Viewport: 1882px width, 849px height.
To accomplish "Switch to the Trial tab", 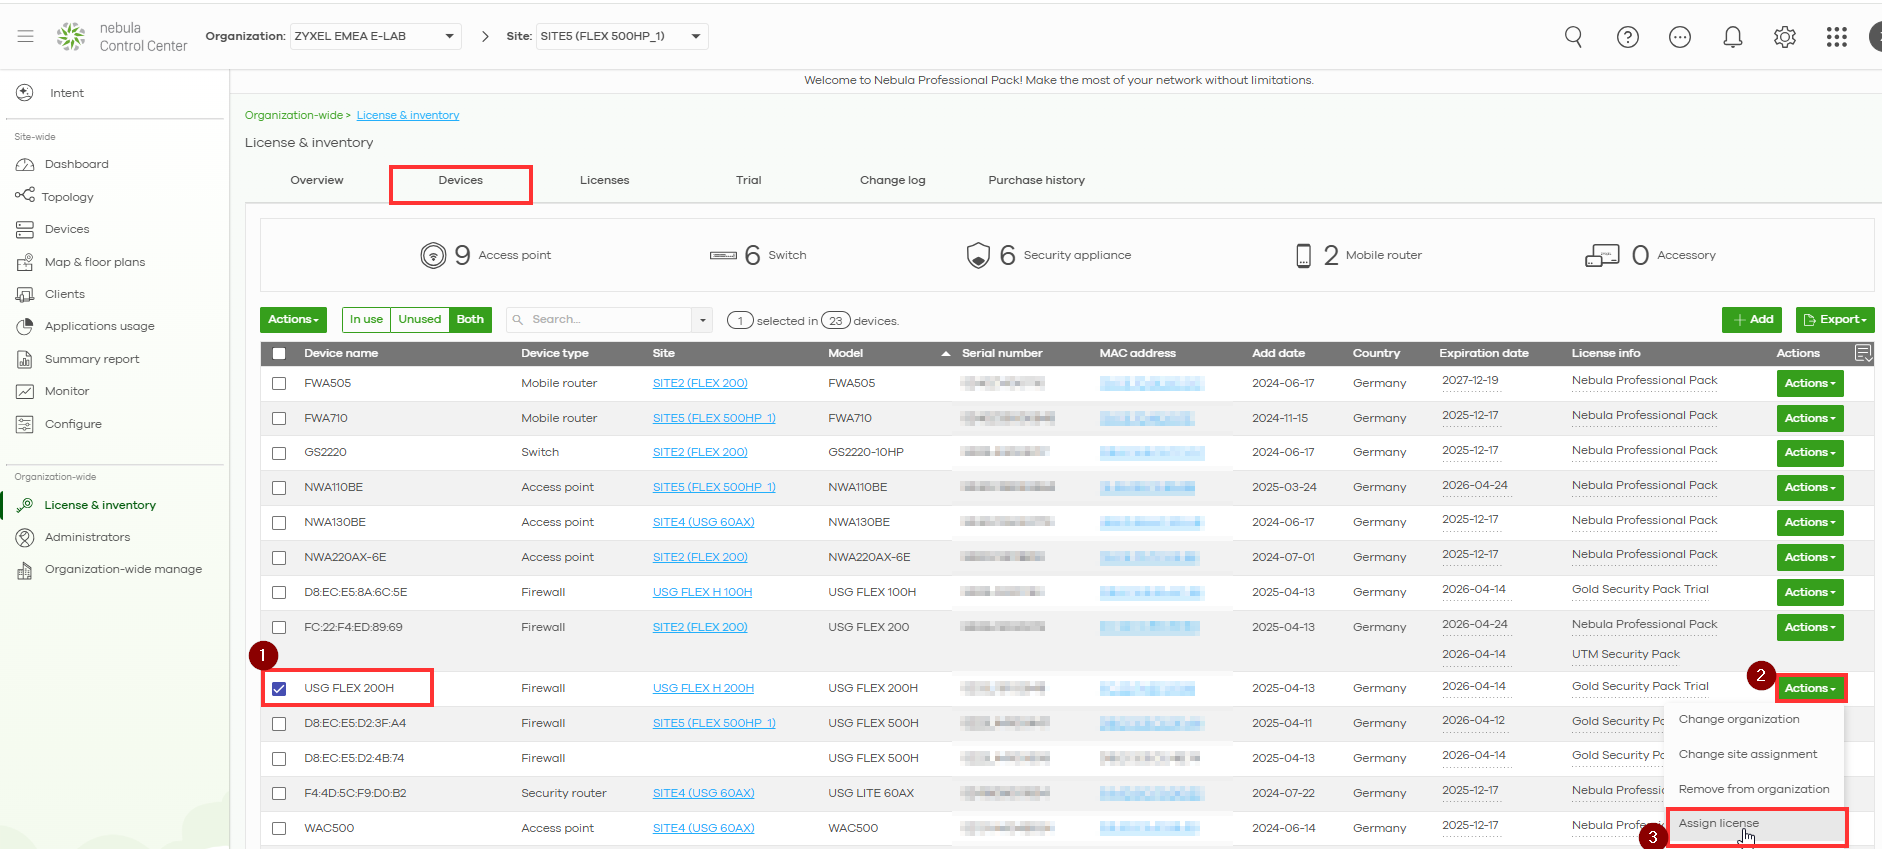I will [x=749, y=180].
